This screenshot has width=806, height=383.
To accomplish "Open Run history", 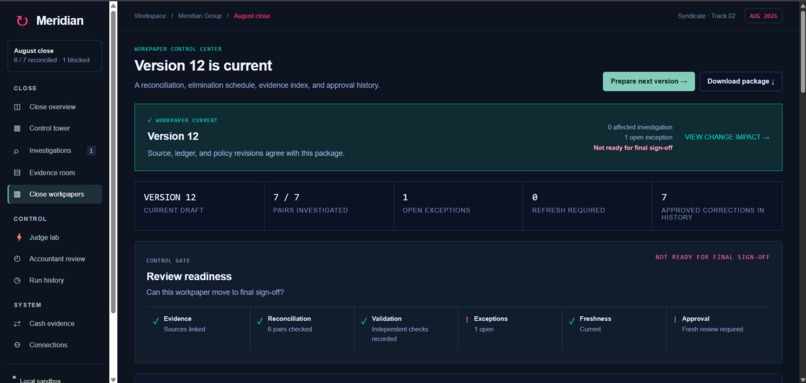I will (x=54, y=281).
